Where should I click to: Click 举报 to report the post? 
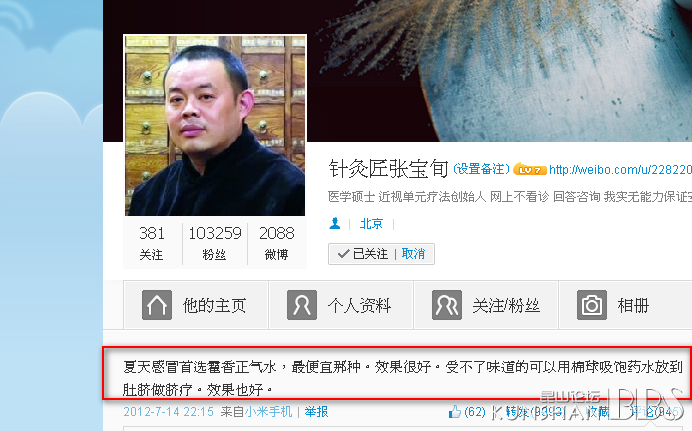pyautogui.click(x=316, y=412)
